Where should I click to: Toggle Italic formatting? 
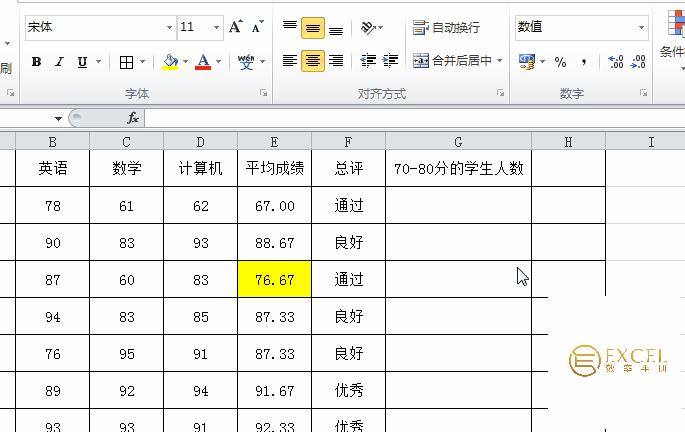tap(59, 62)
